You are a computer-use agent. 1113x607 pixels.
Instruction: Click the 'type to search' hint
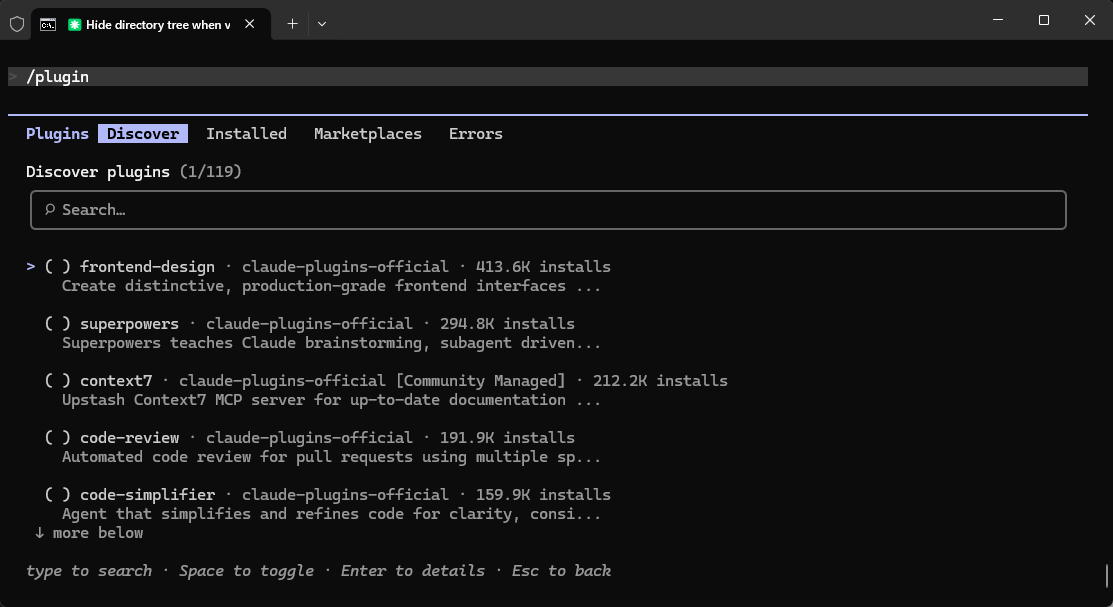tap(89, 571)
